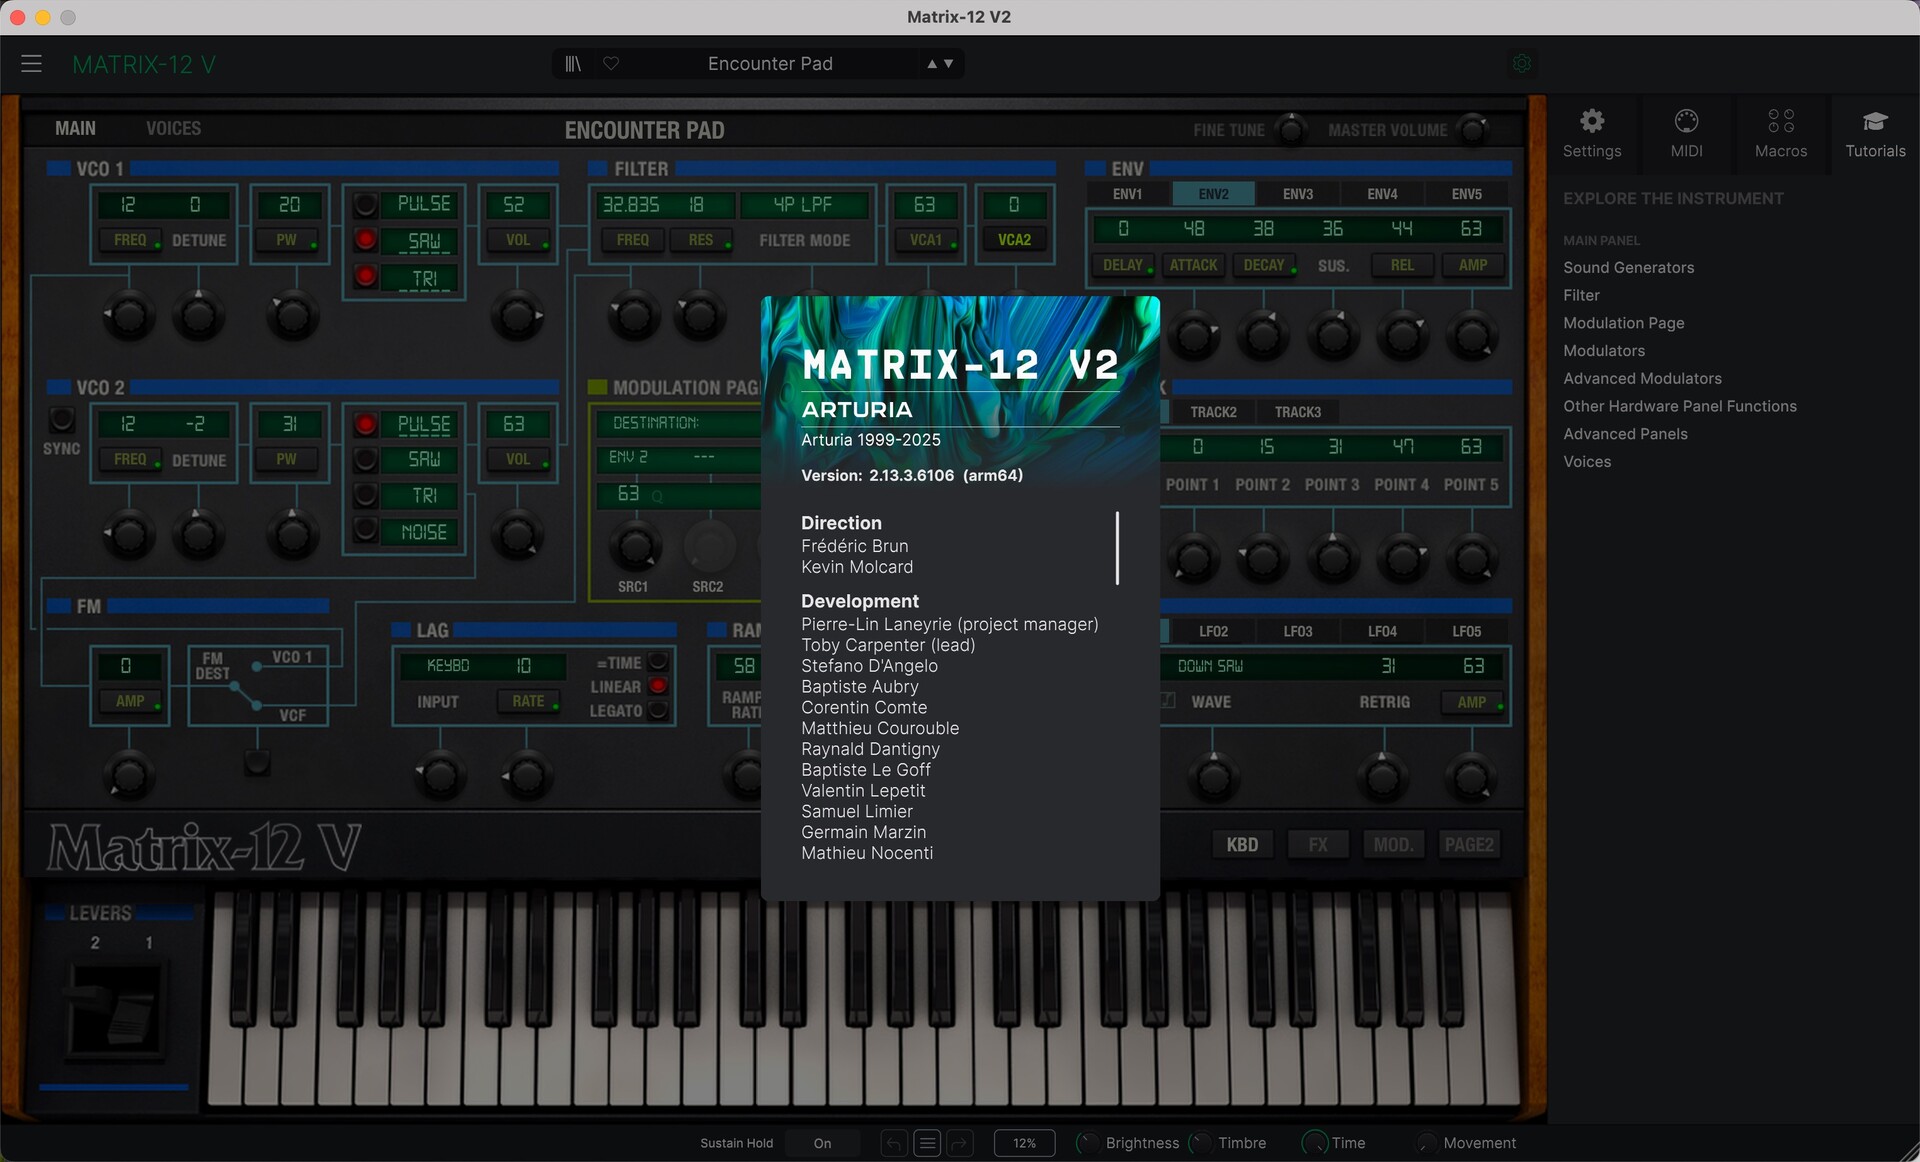The width and height of the screenshot is (1920, 1162).
Task: Click the KBD panel button
Action: pos(1242,845)
